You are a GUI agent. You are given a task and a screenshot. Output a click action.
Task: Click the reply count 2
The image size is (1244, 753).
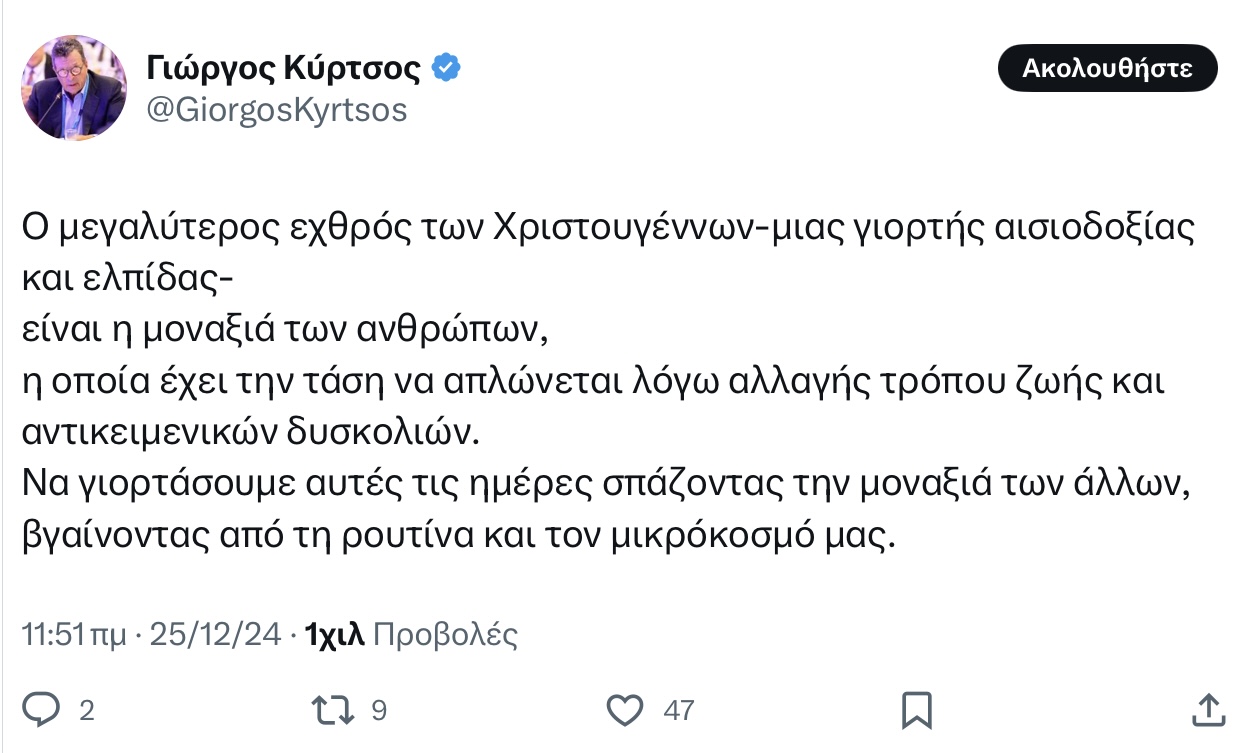87,711
